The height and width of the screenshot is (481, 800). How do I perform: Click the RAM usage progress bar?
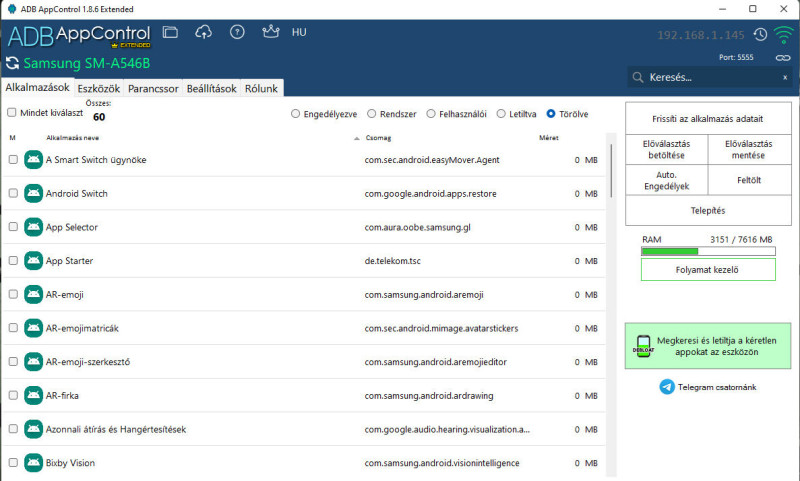click(x=708, y=251)
